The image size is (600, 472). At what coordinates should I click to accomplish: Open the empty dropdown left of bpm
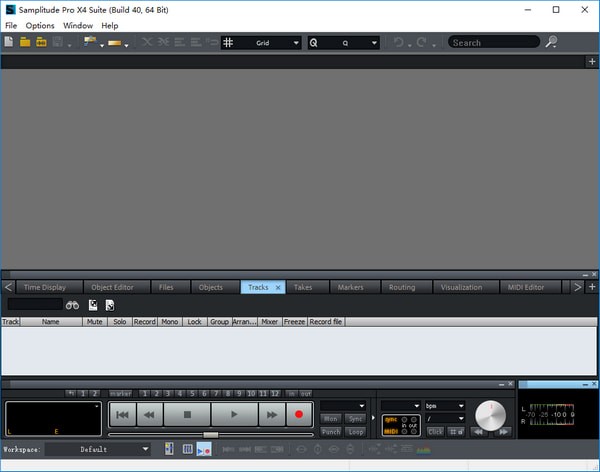pos(401,406)
